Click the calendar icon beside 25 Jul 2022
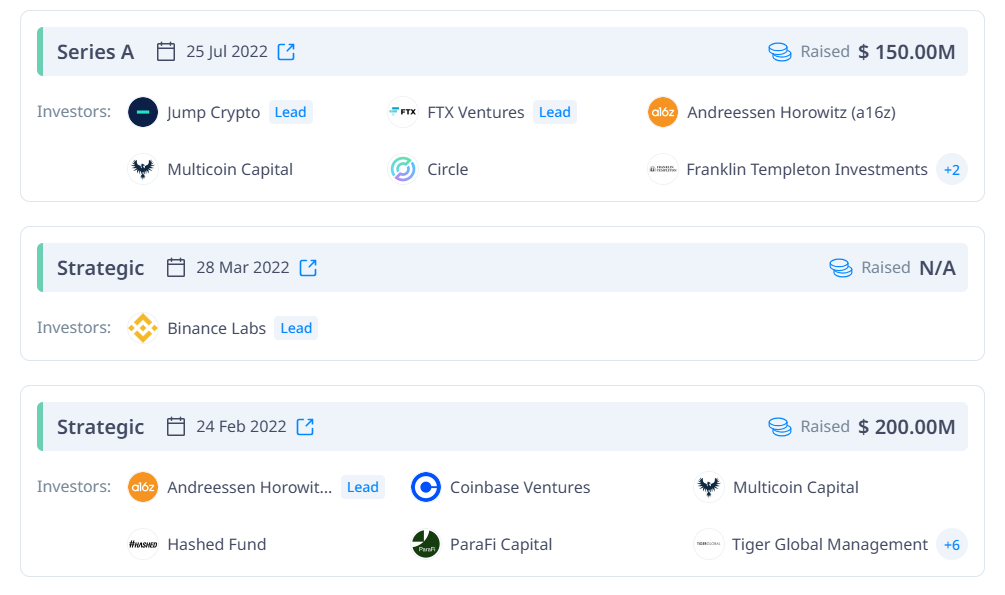 point(166,52)
